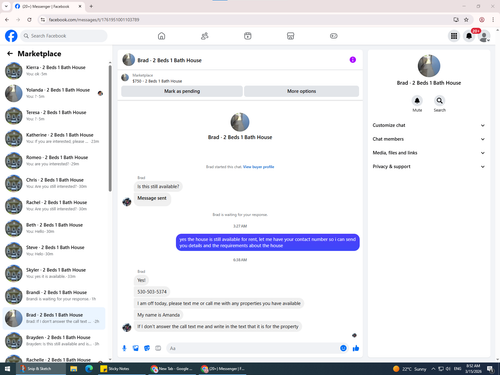This screenshot has height=375, width=500.
Task: Open Romeo's 2 Beds 1 Bath House chat
Action: (x=55, y=161)
